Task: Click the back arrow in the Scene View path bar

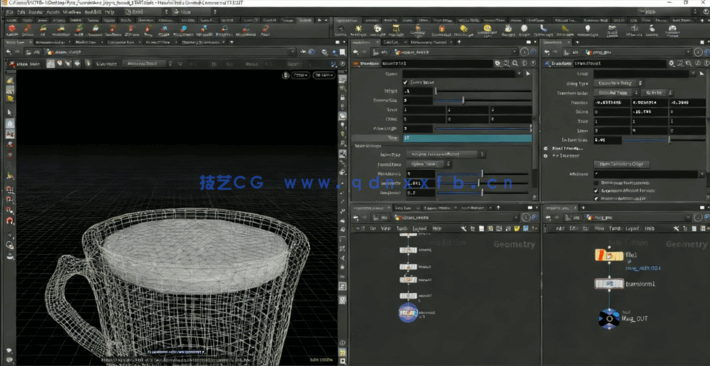Action: tap(8, 52)
